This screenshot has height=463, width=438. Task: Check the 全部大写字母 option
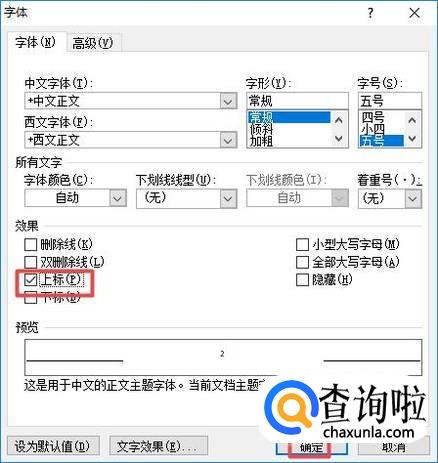[302, 262]
